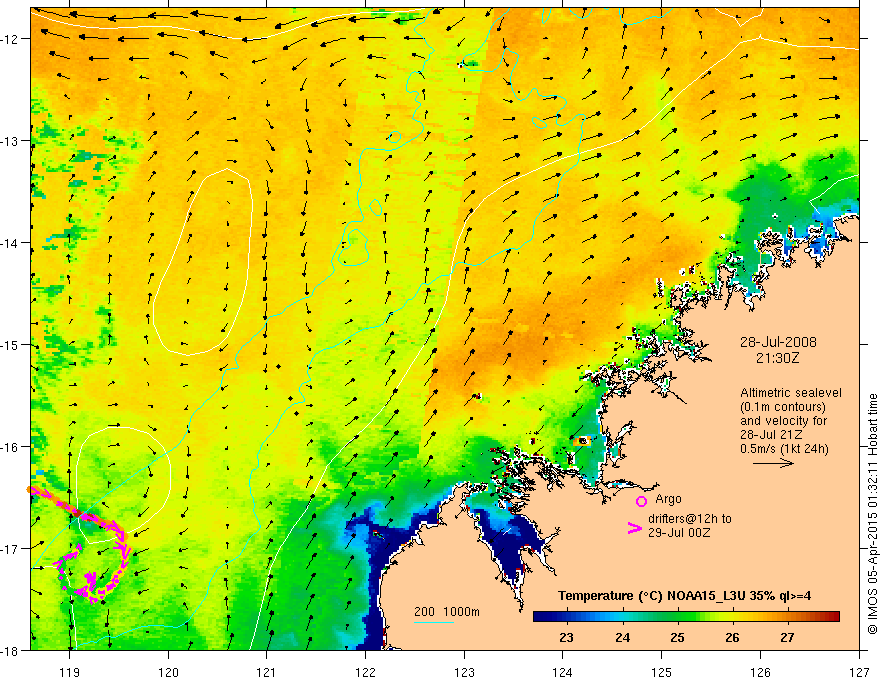Click the 'Altimetric sealevel' legend text
Image resolution: width=880 pixels, height=680 pixels.
pyautogui.click(x=791, y=393)
